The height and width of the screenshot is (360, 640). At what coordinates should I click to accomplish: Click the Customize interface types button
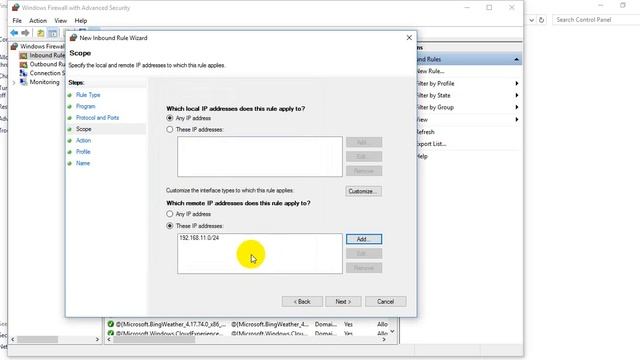(x=364, y=191)
